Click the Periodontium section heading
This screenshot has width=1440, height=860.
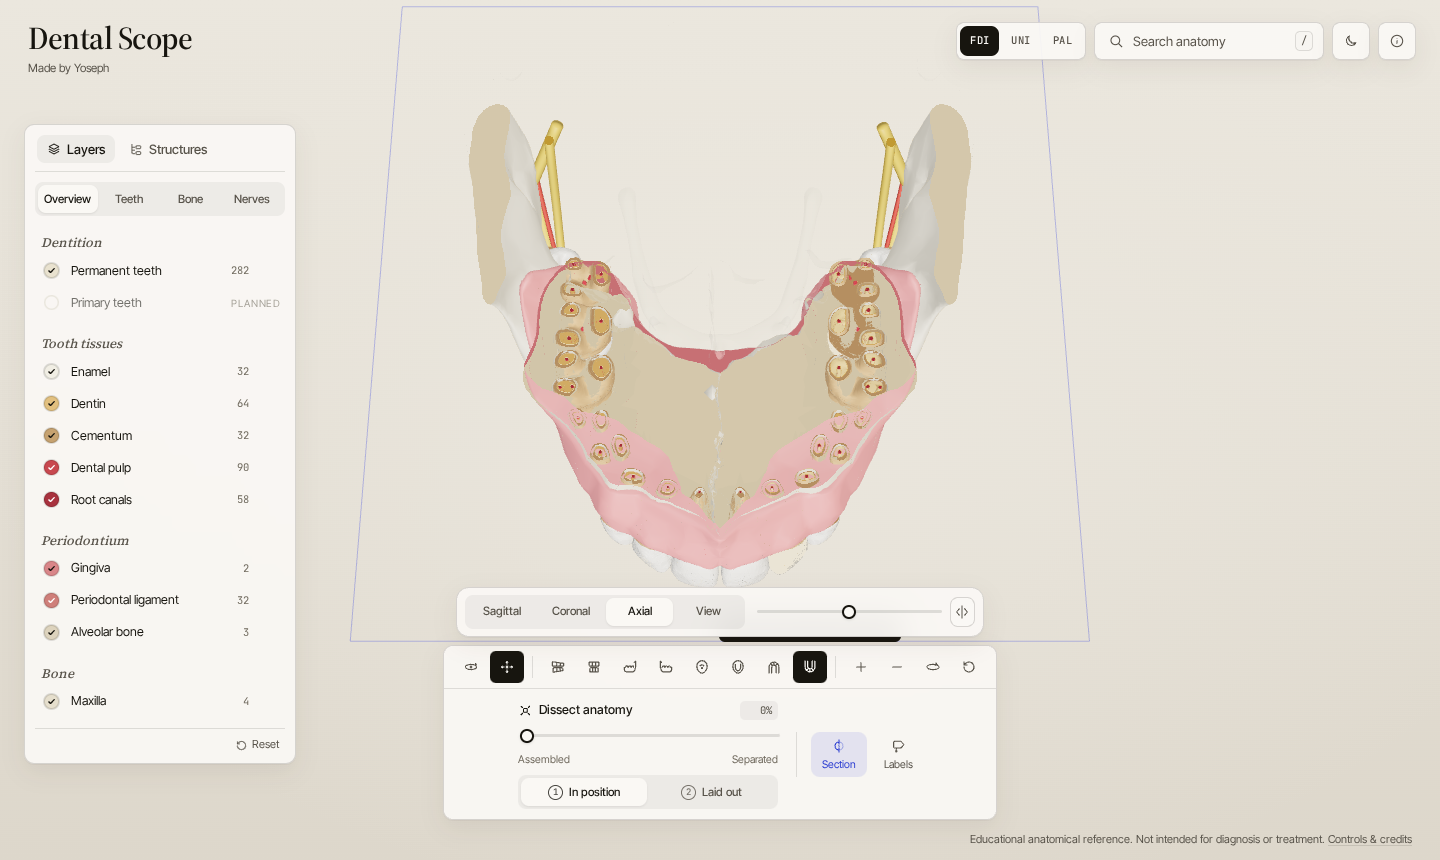pyautogui.click(x=85, y=541)
